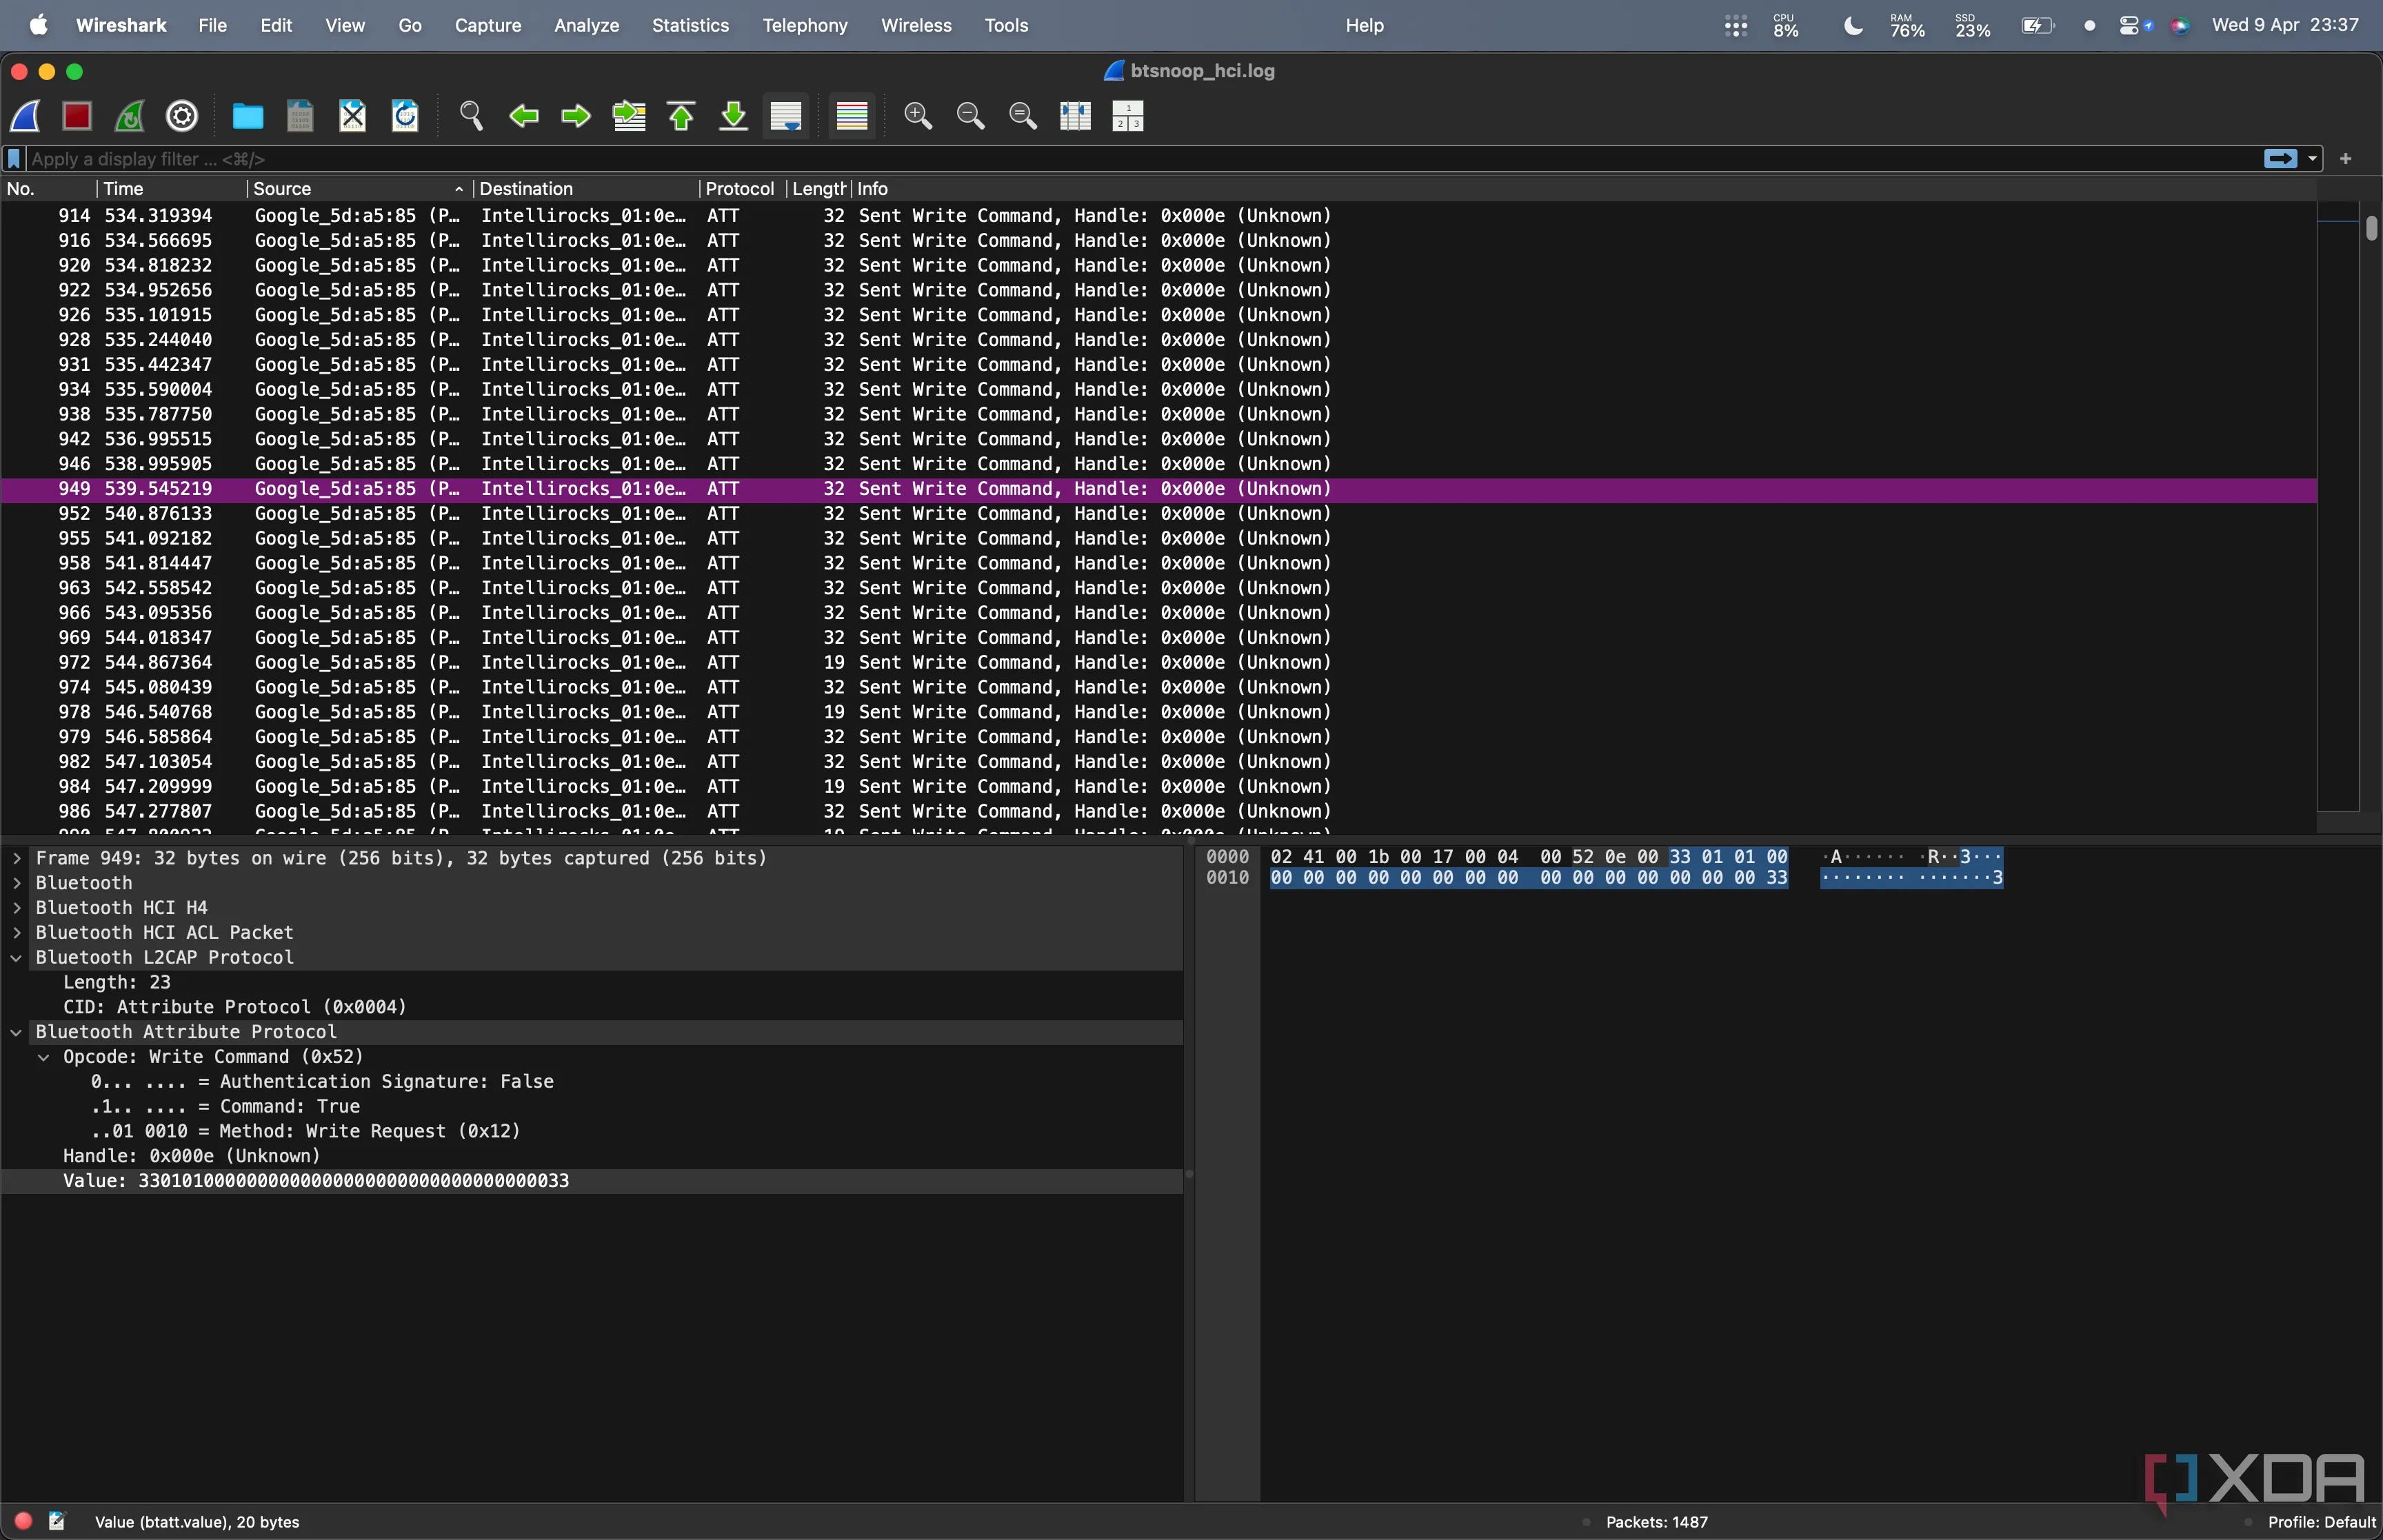The image size is (2383, 1540).
Task: Open the Analyze menu
Action: tap(587, 25)
